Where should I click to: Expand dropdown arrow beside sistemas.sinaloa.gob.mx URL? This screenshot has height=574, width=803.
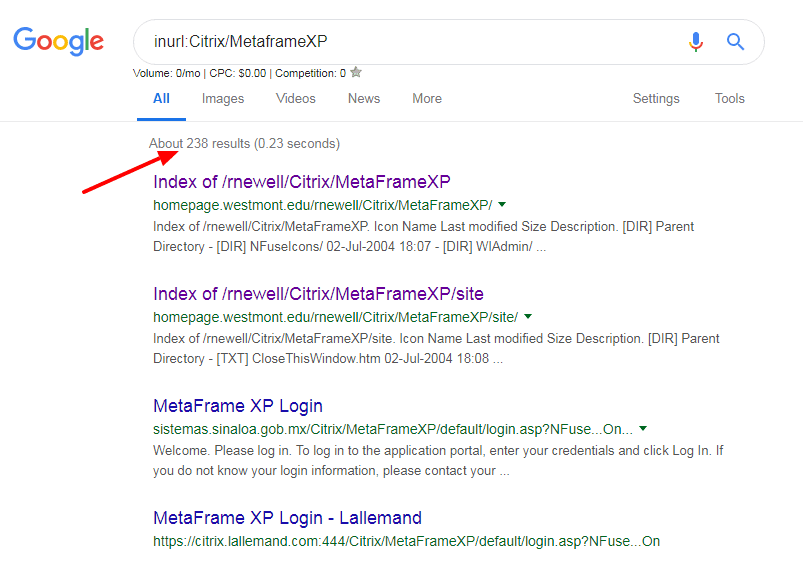click(x=643, y=429)
